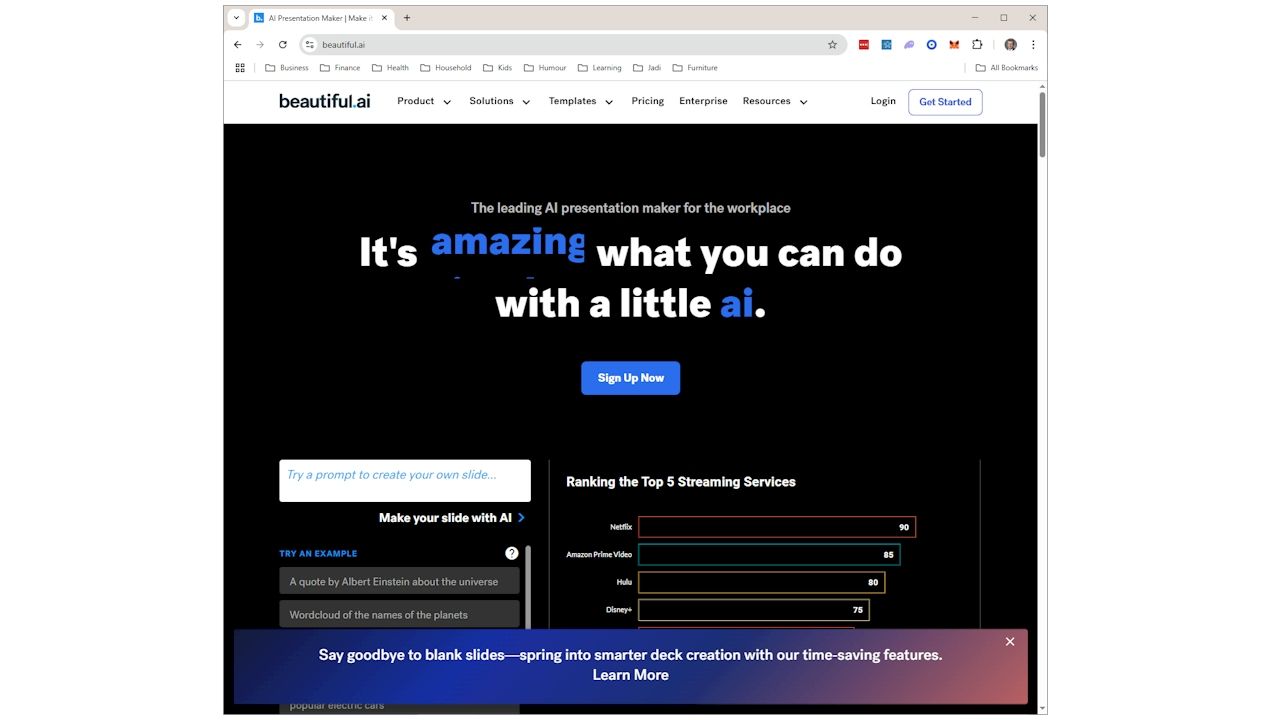Open the Enterprise page

click(x=703, y=101)
